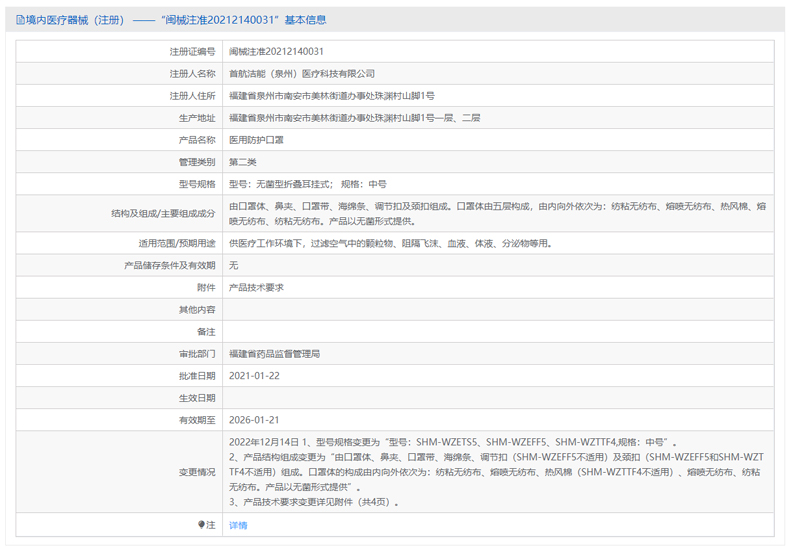The height and width of the screenshot is (547, 790).
Task: Click the attachment value 产品技术要求
Action: 256,287
